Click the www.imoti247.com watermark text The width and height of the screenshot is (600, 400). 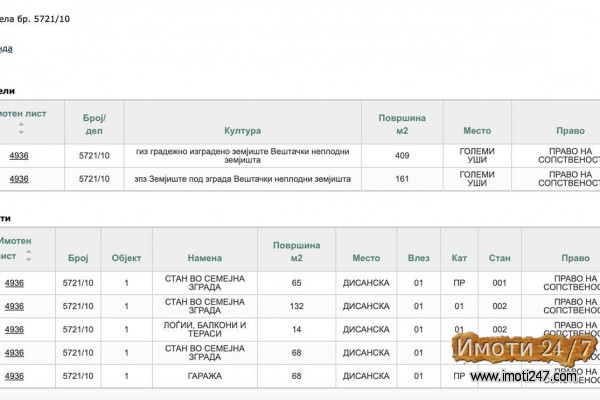[x=523, y=377]
